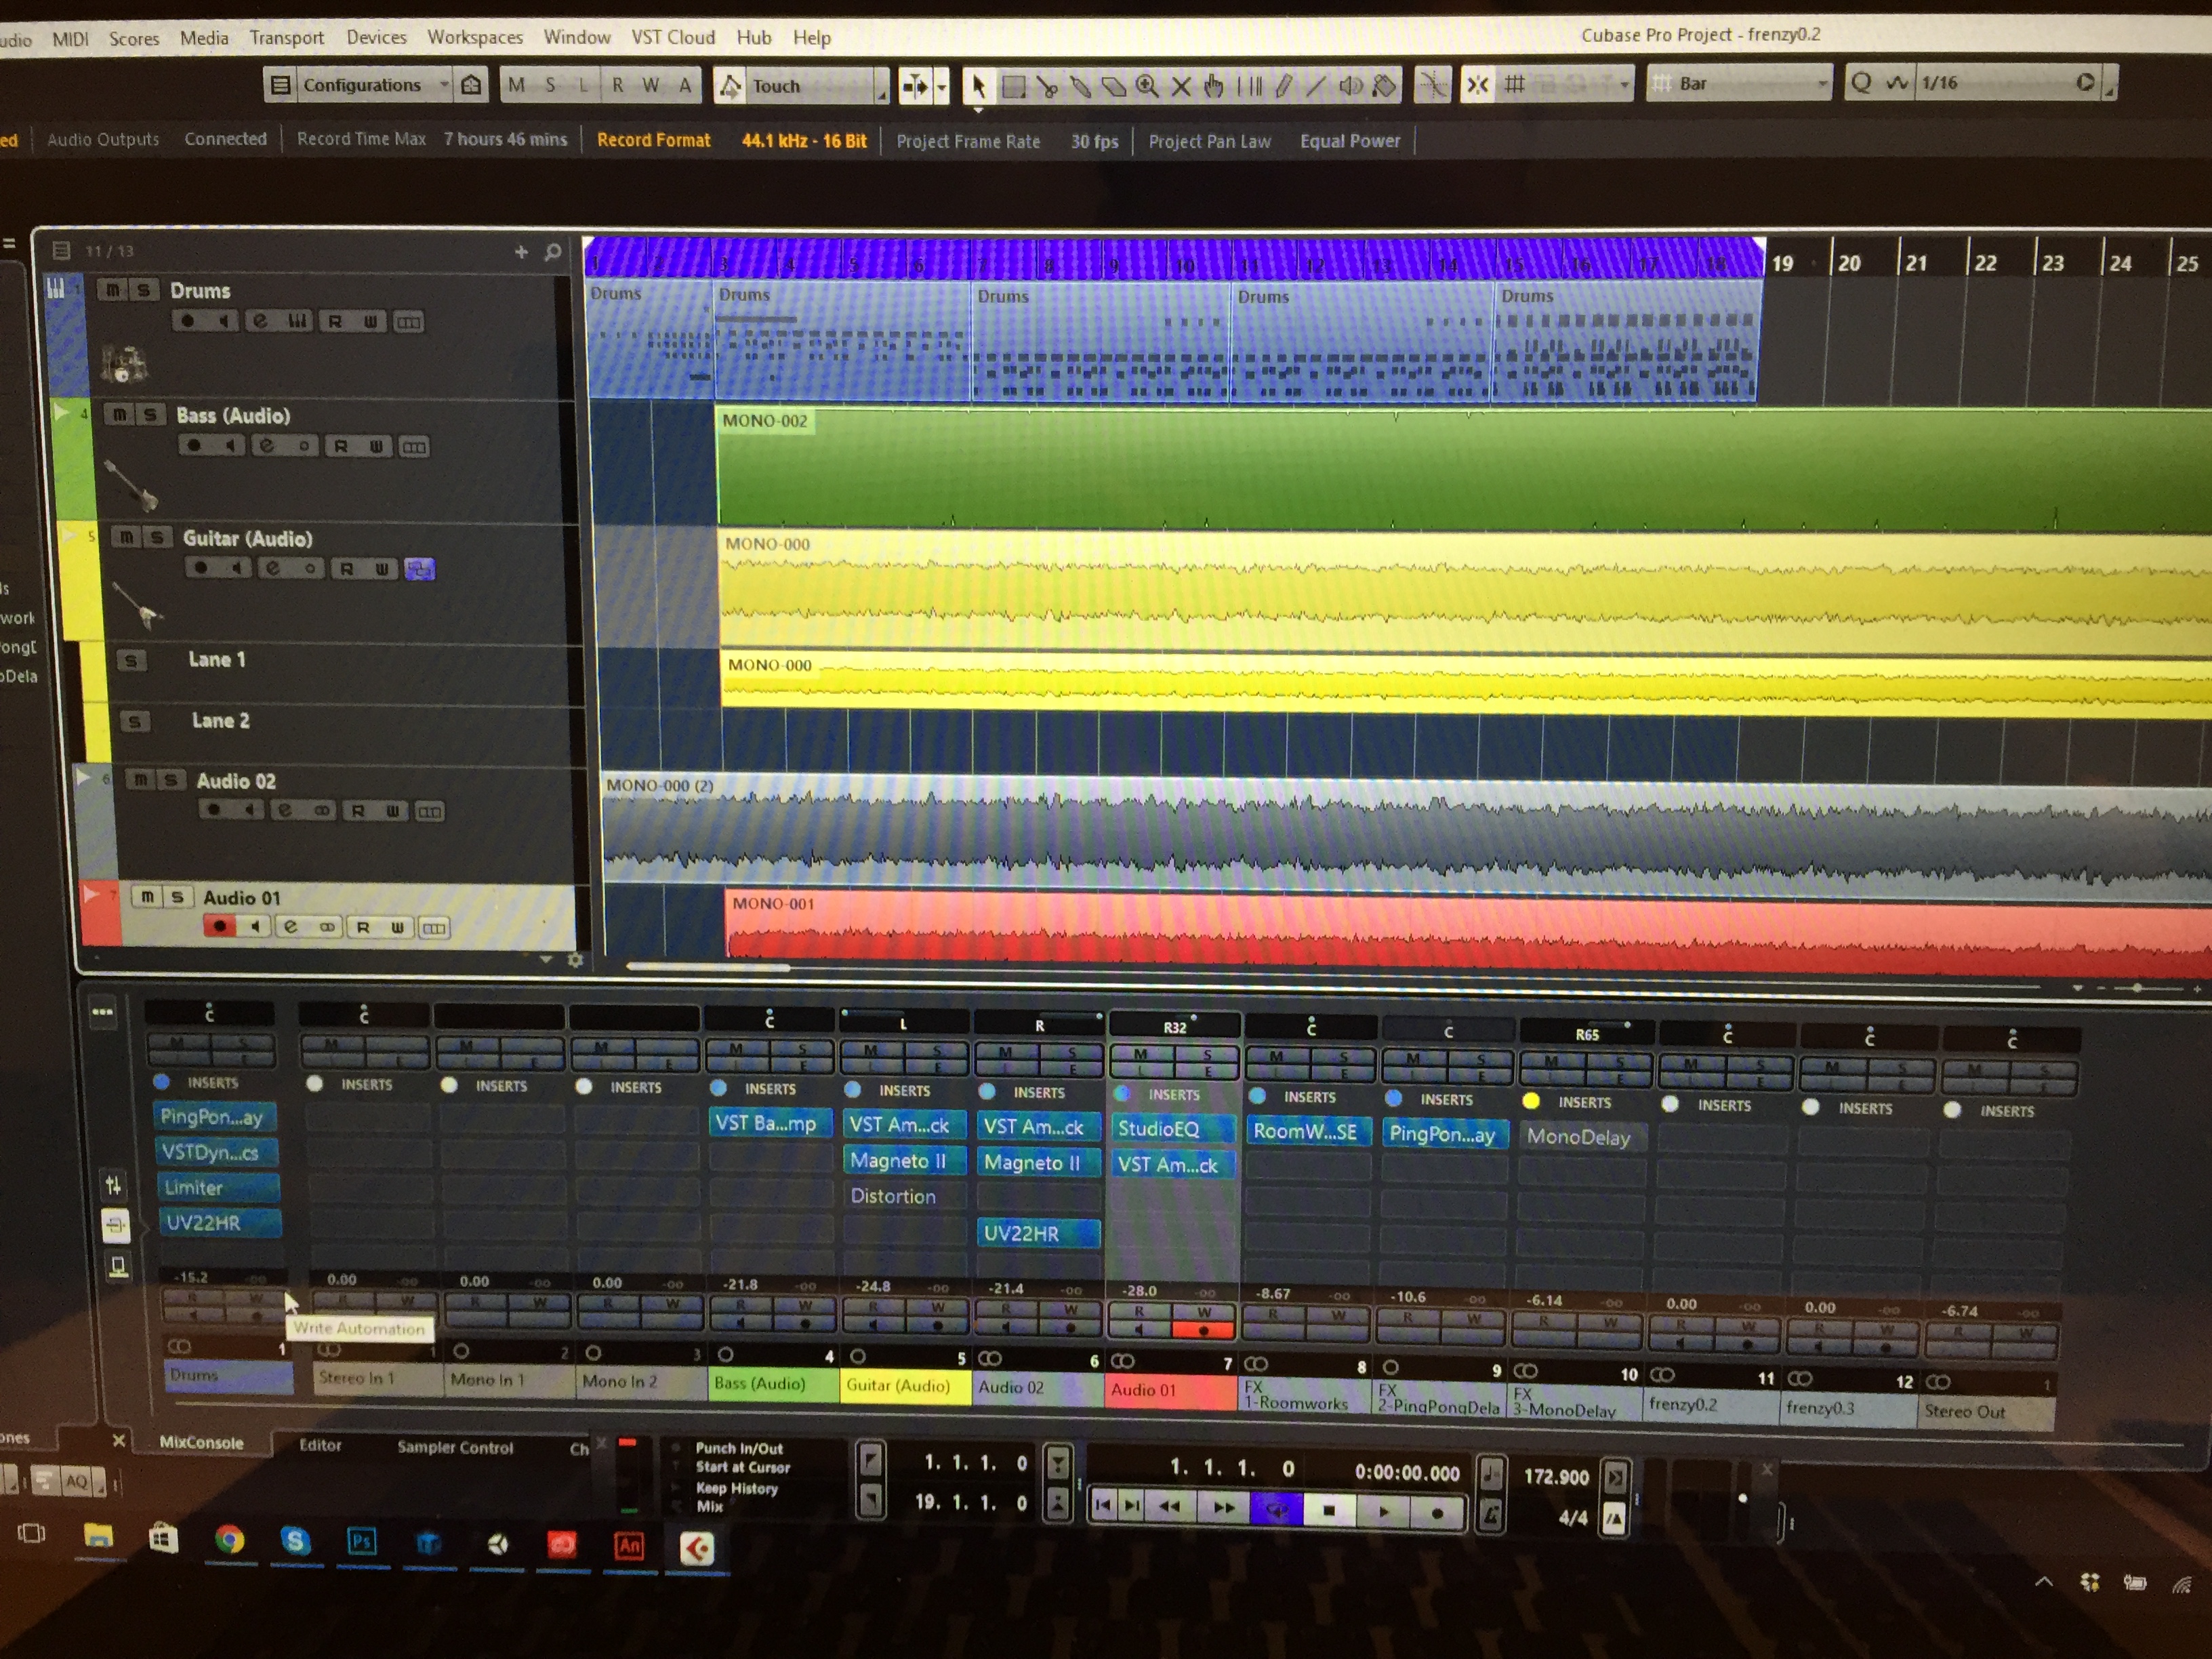Select the Scissors split tool

(x=1047, y=87)
